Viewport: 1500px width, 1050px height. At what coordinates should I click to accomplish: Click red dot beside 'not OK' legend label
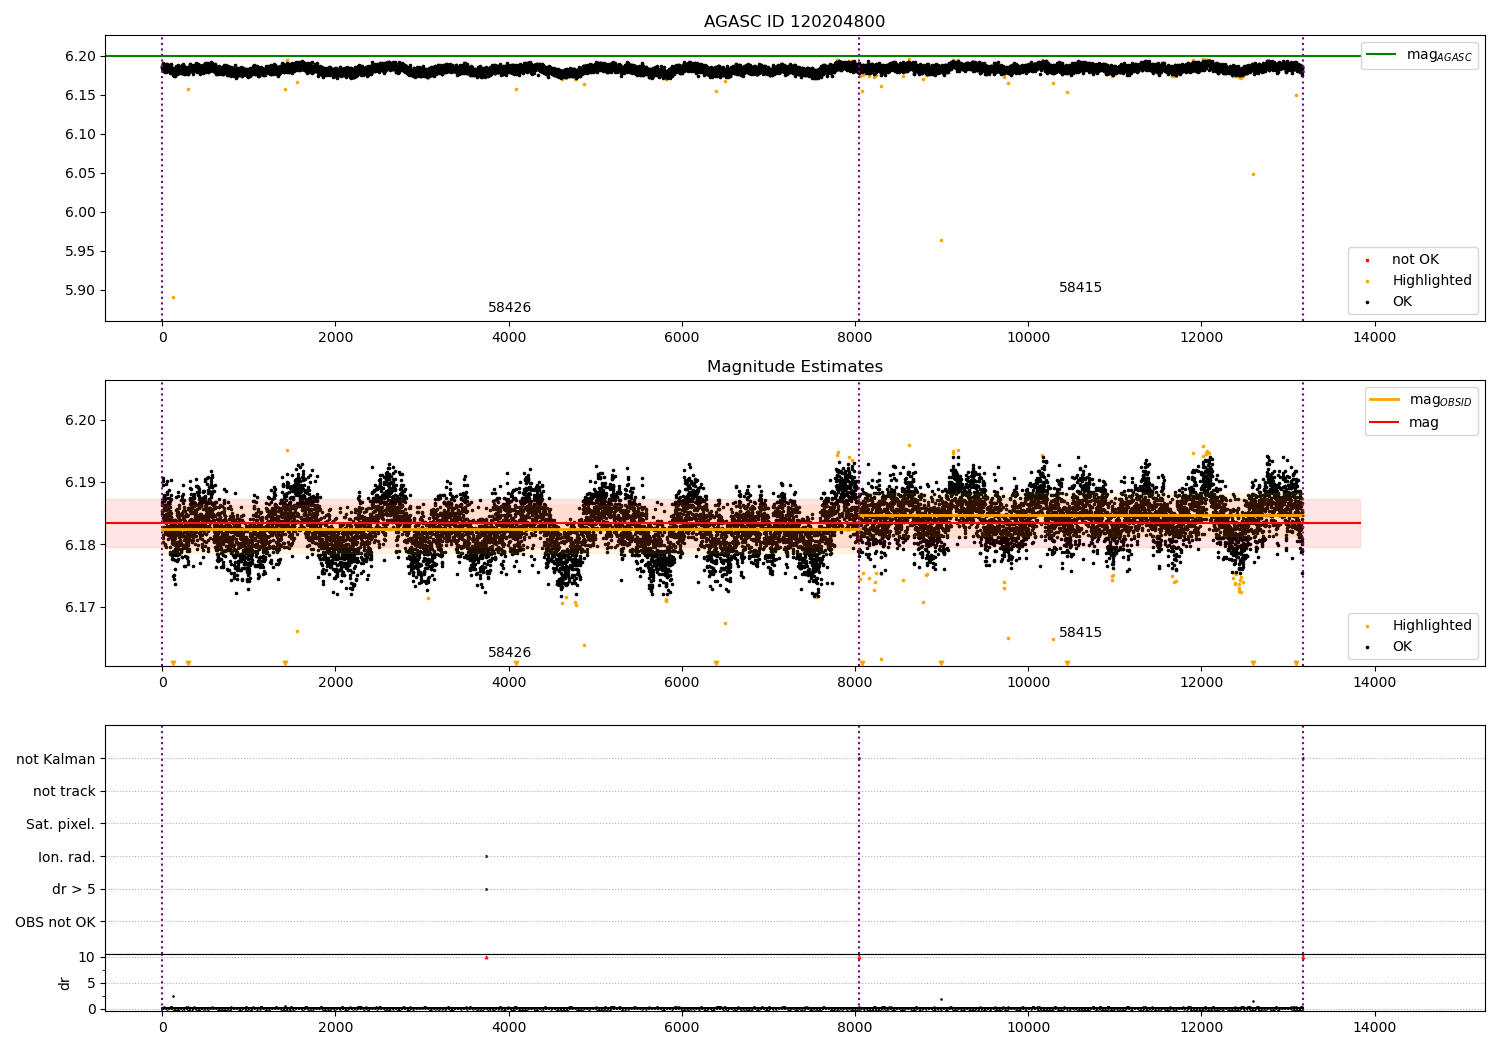1367,261
